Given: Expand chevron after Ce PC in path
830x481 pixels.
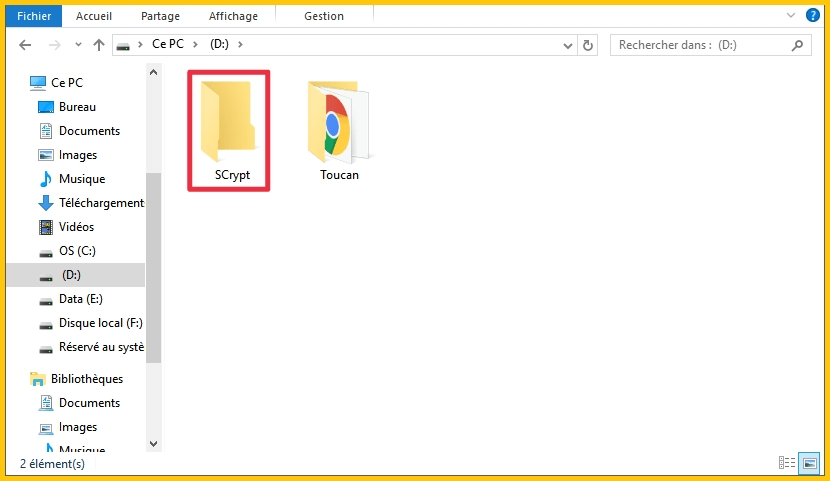Looking at the screenshot, I should click(195, 44).
